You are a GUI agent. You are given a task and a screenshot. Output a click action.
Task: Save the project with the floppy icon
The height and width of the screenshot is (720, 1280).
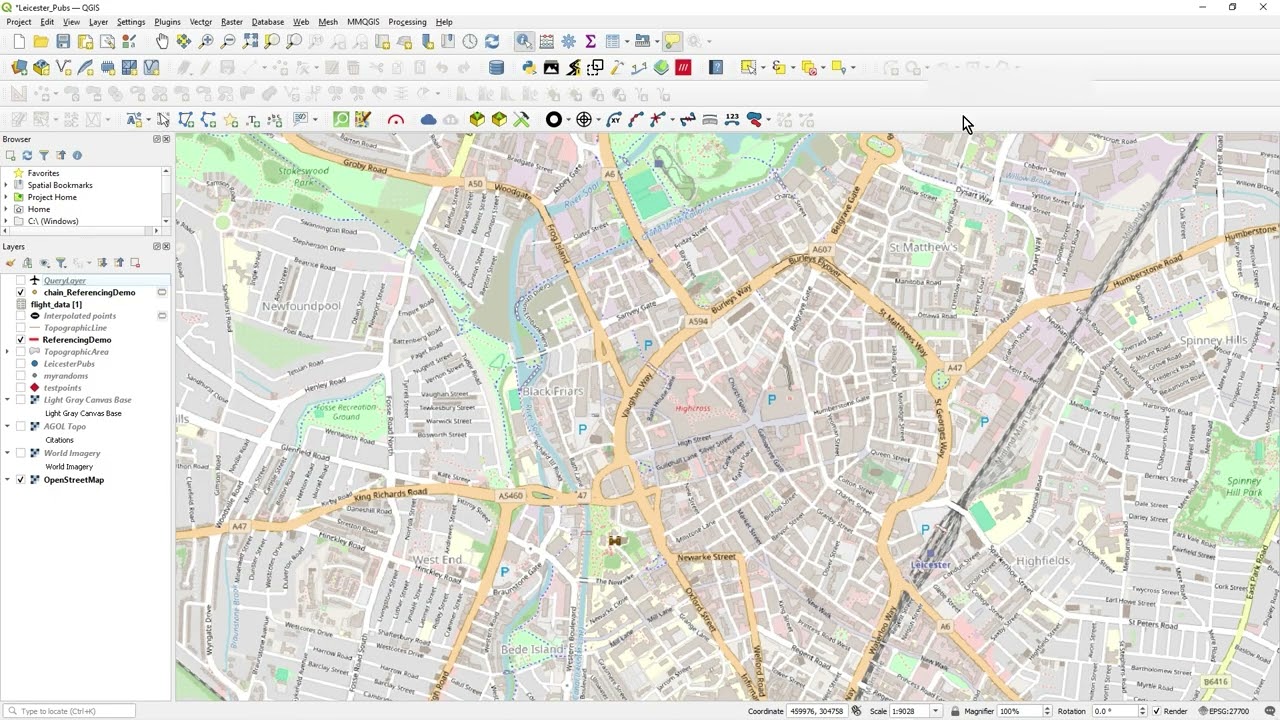point(63,41)
